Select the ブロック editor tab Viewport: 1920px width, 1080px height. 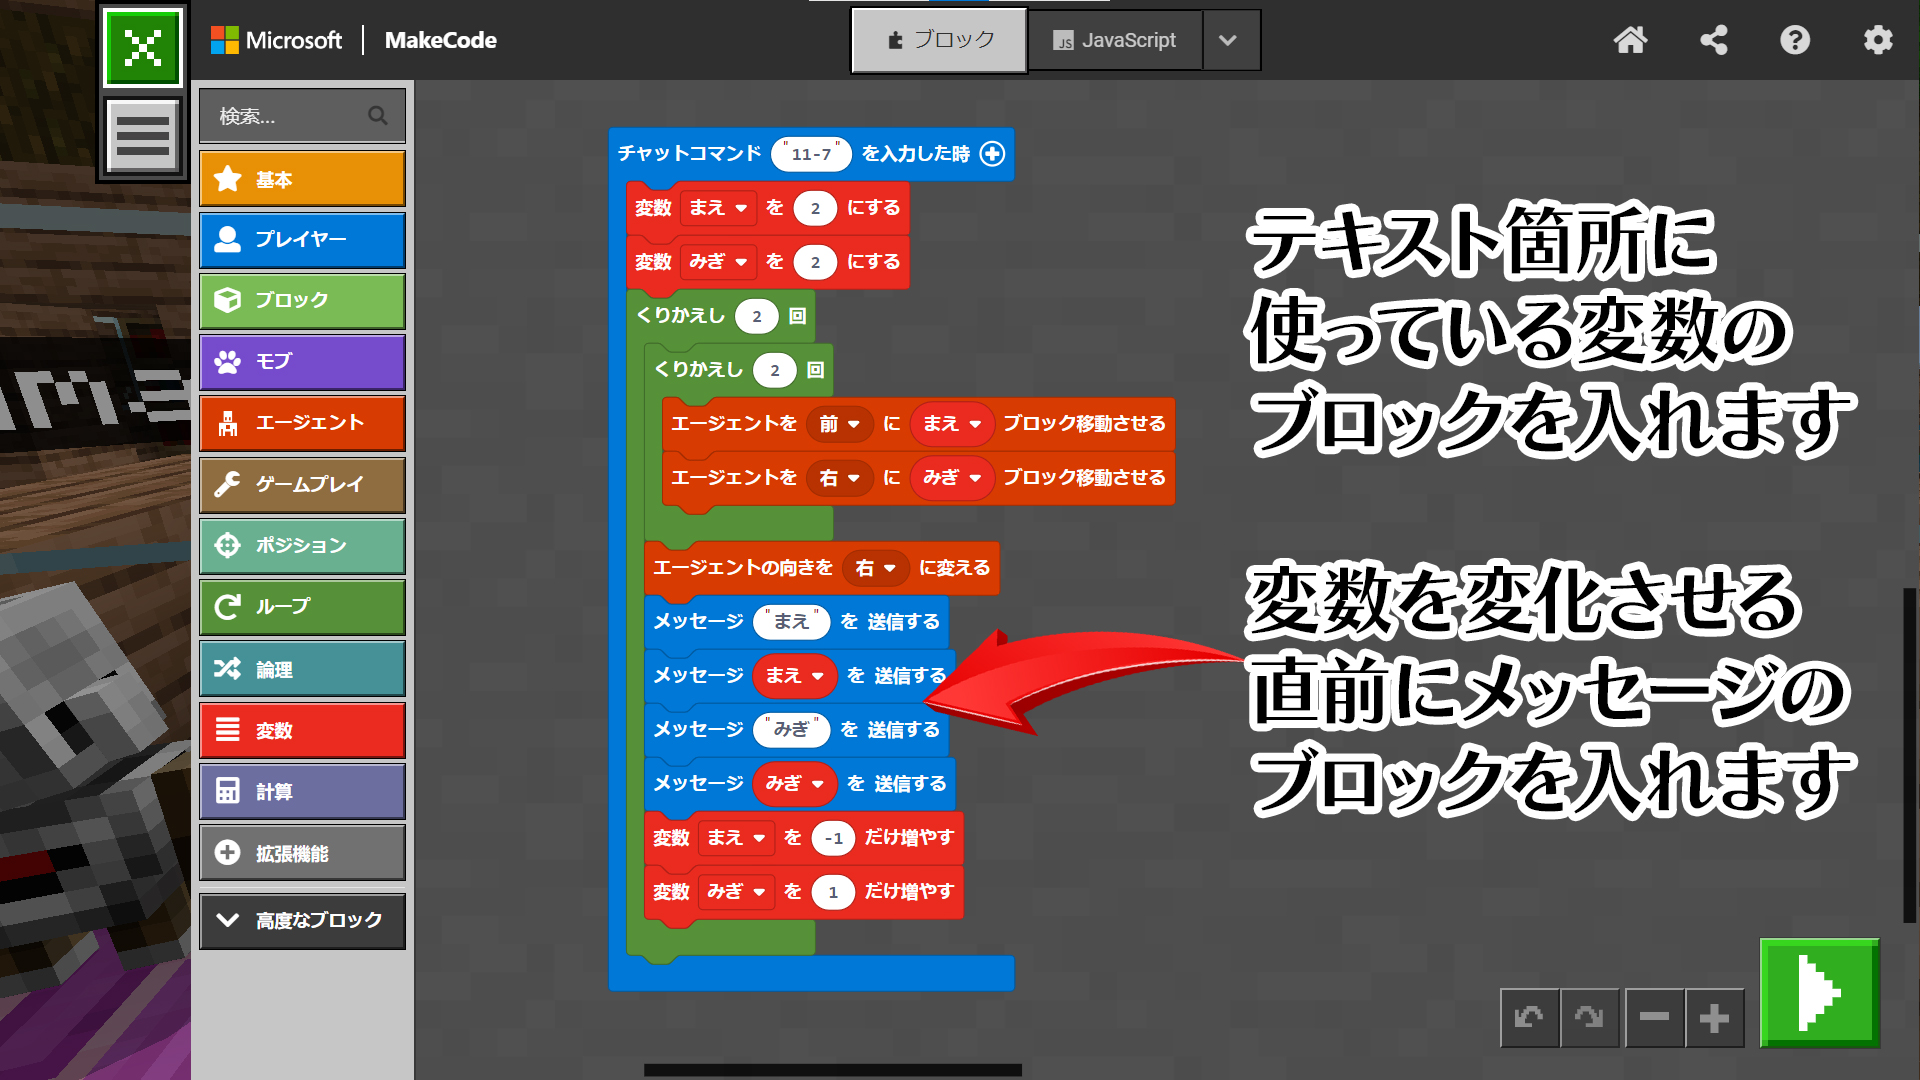(x=939, y=40)
